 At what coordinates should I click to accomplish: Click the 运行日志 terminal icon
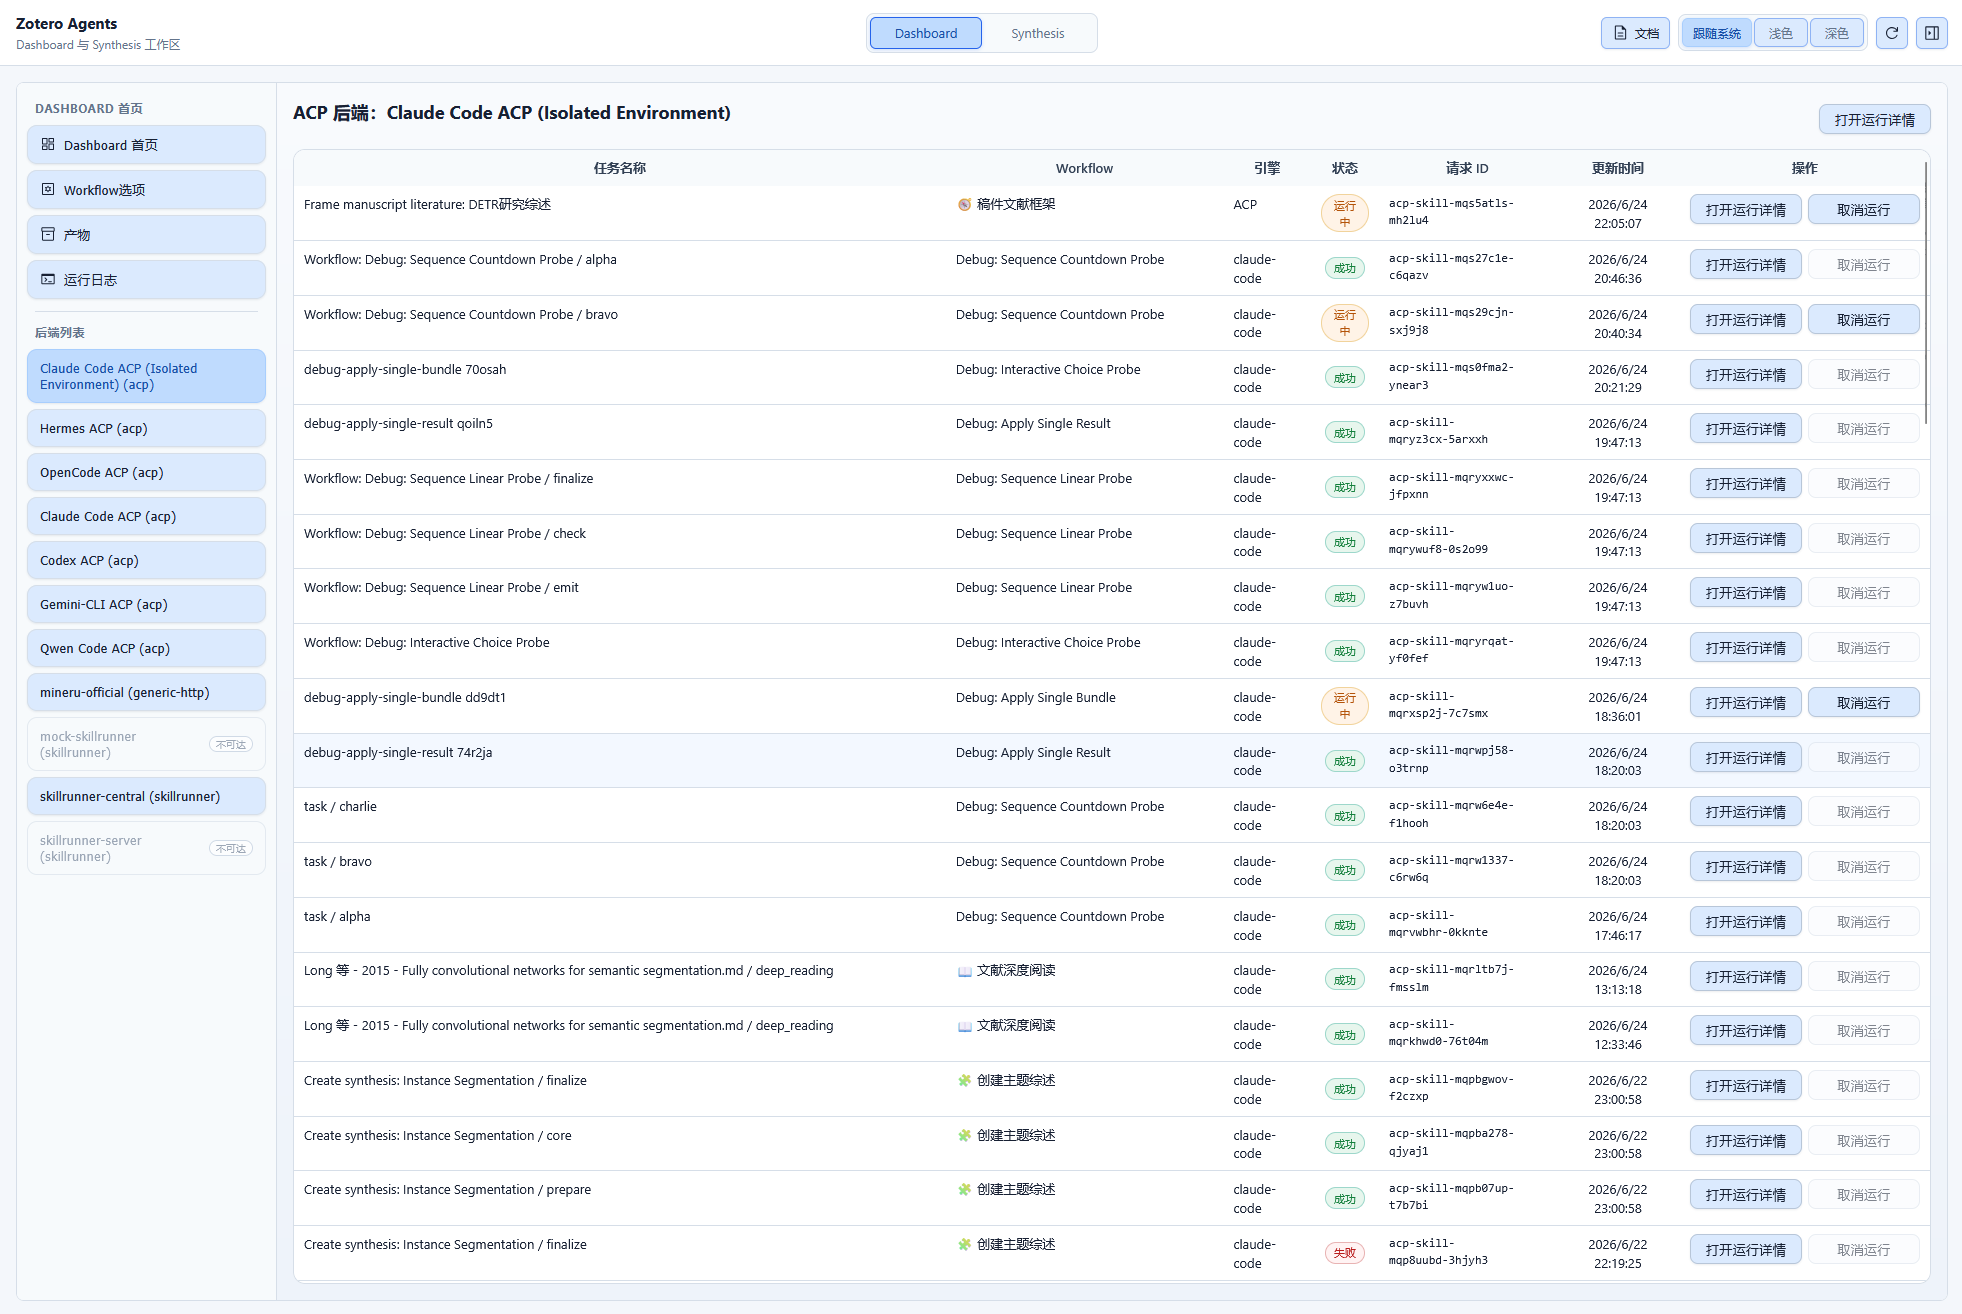(x=48, y=279)
